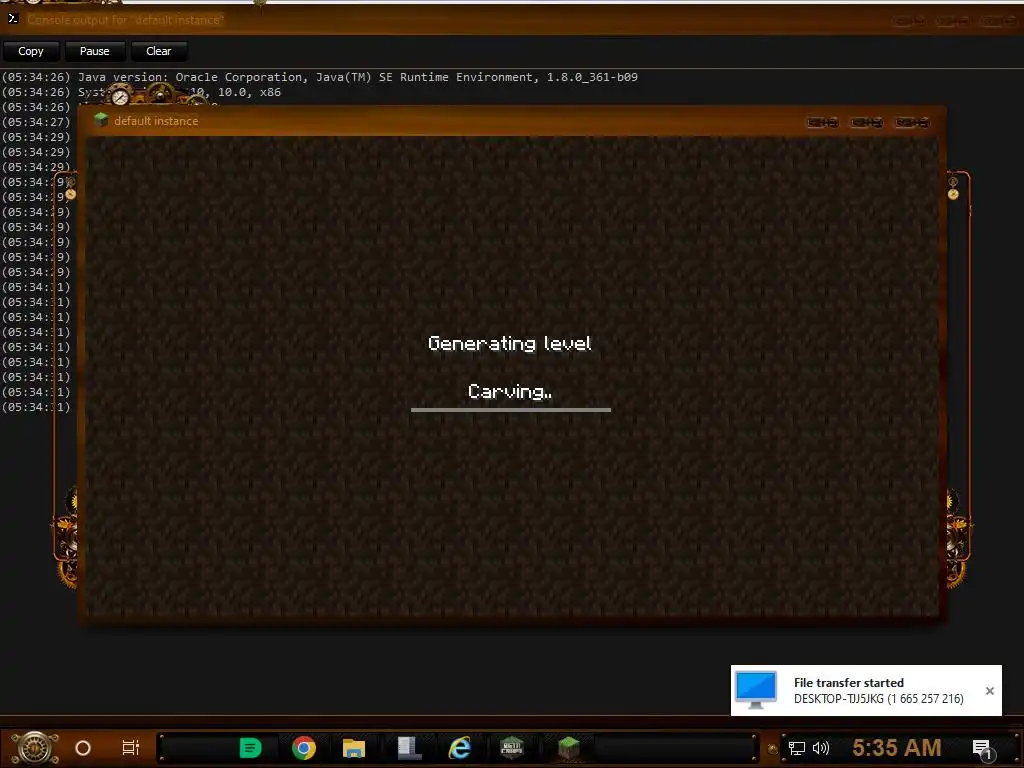Open the white document app on taskbar
Viewport: 1024px width, 768px height.
coord(409,748)
